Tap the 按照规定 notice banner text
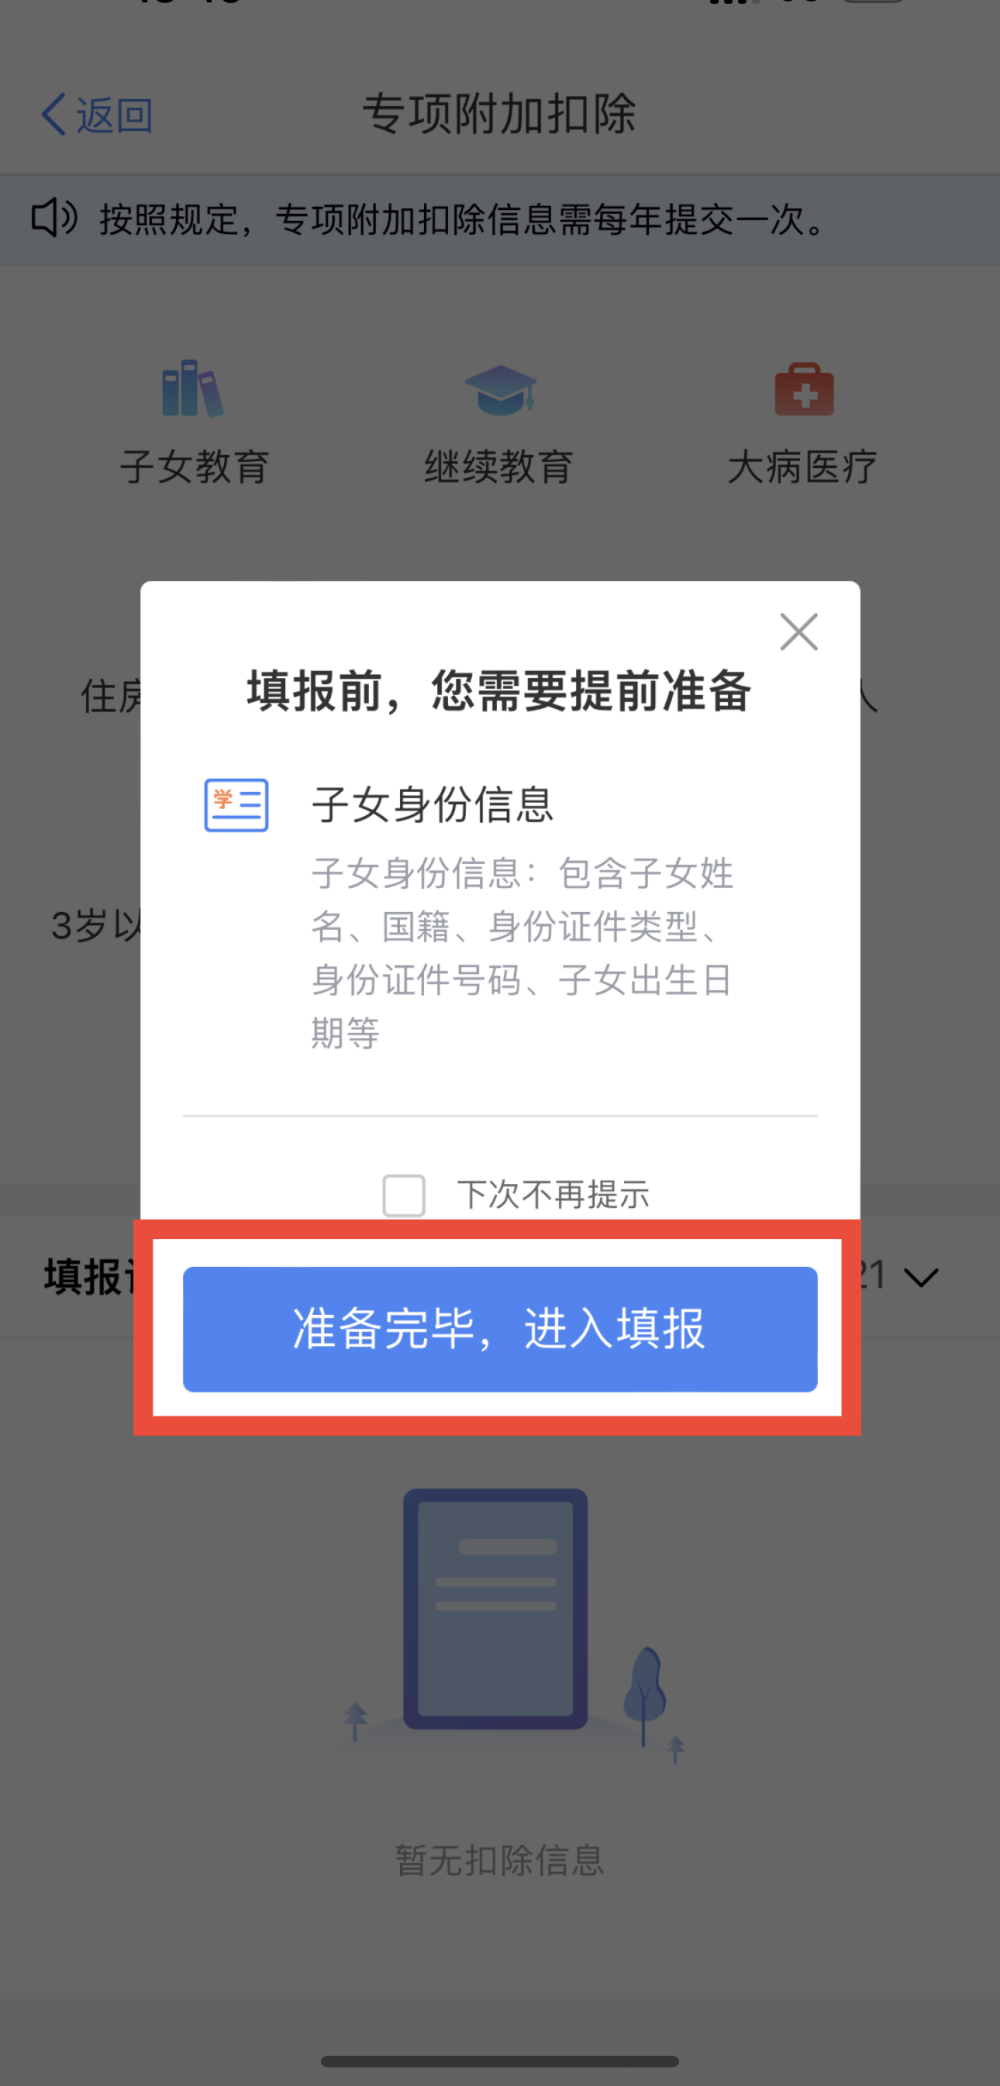 pos(462,219)
